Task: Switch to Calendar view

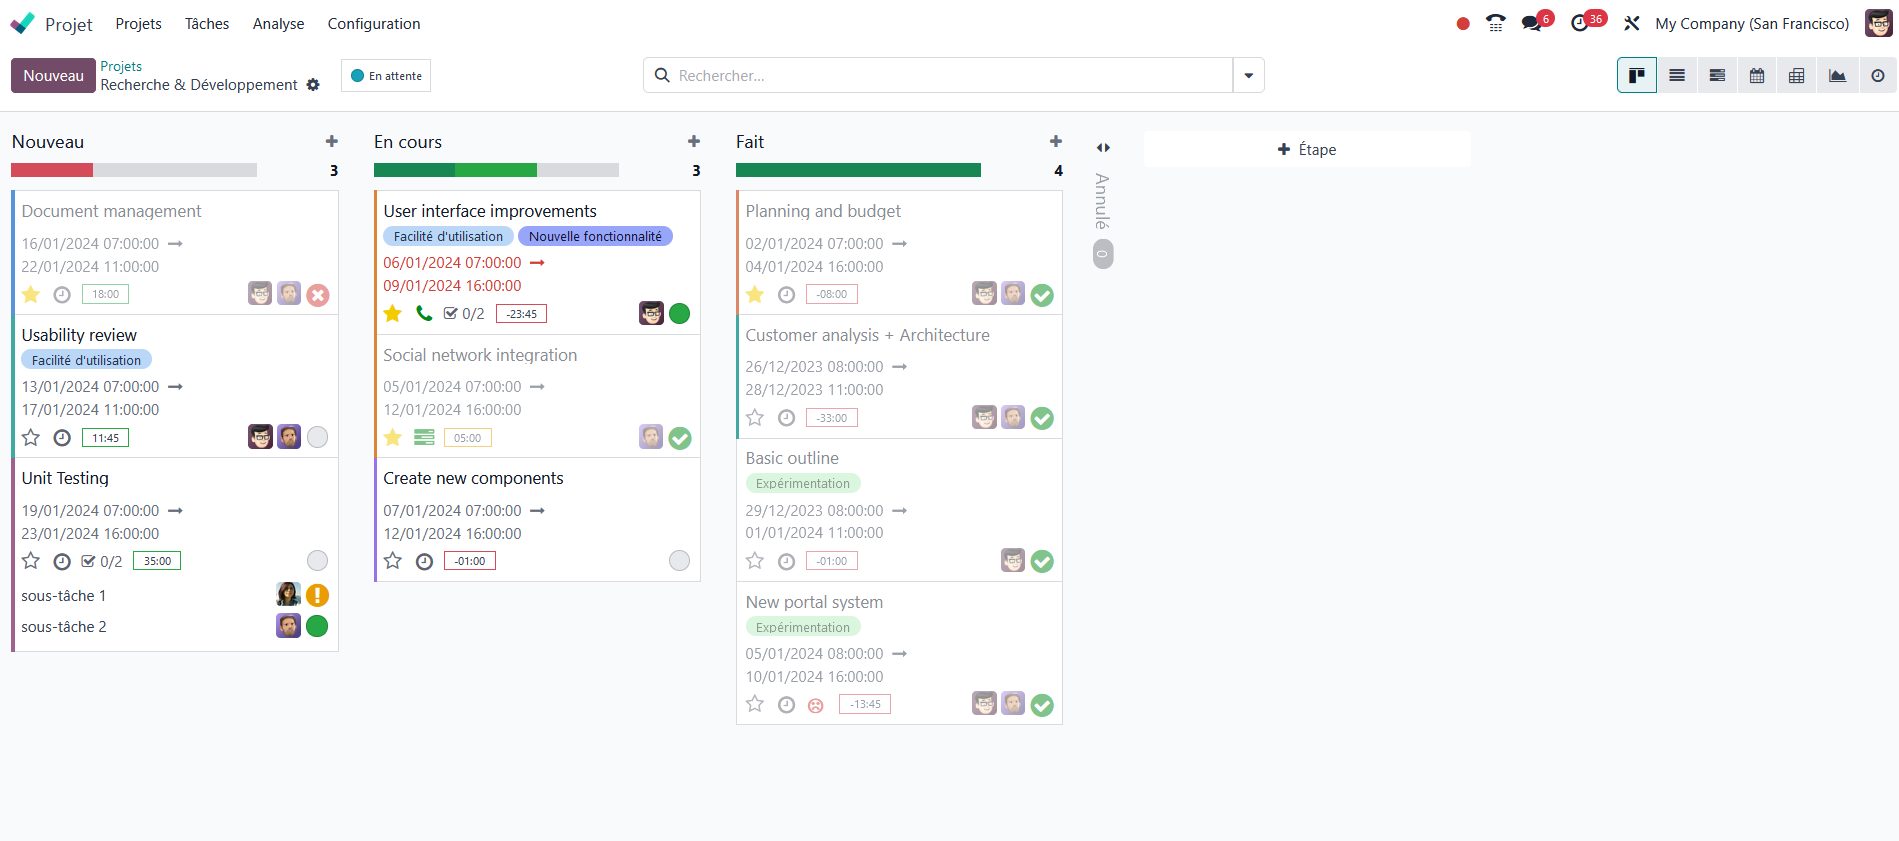Action: [1757, 76]
